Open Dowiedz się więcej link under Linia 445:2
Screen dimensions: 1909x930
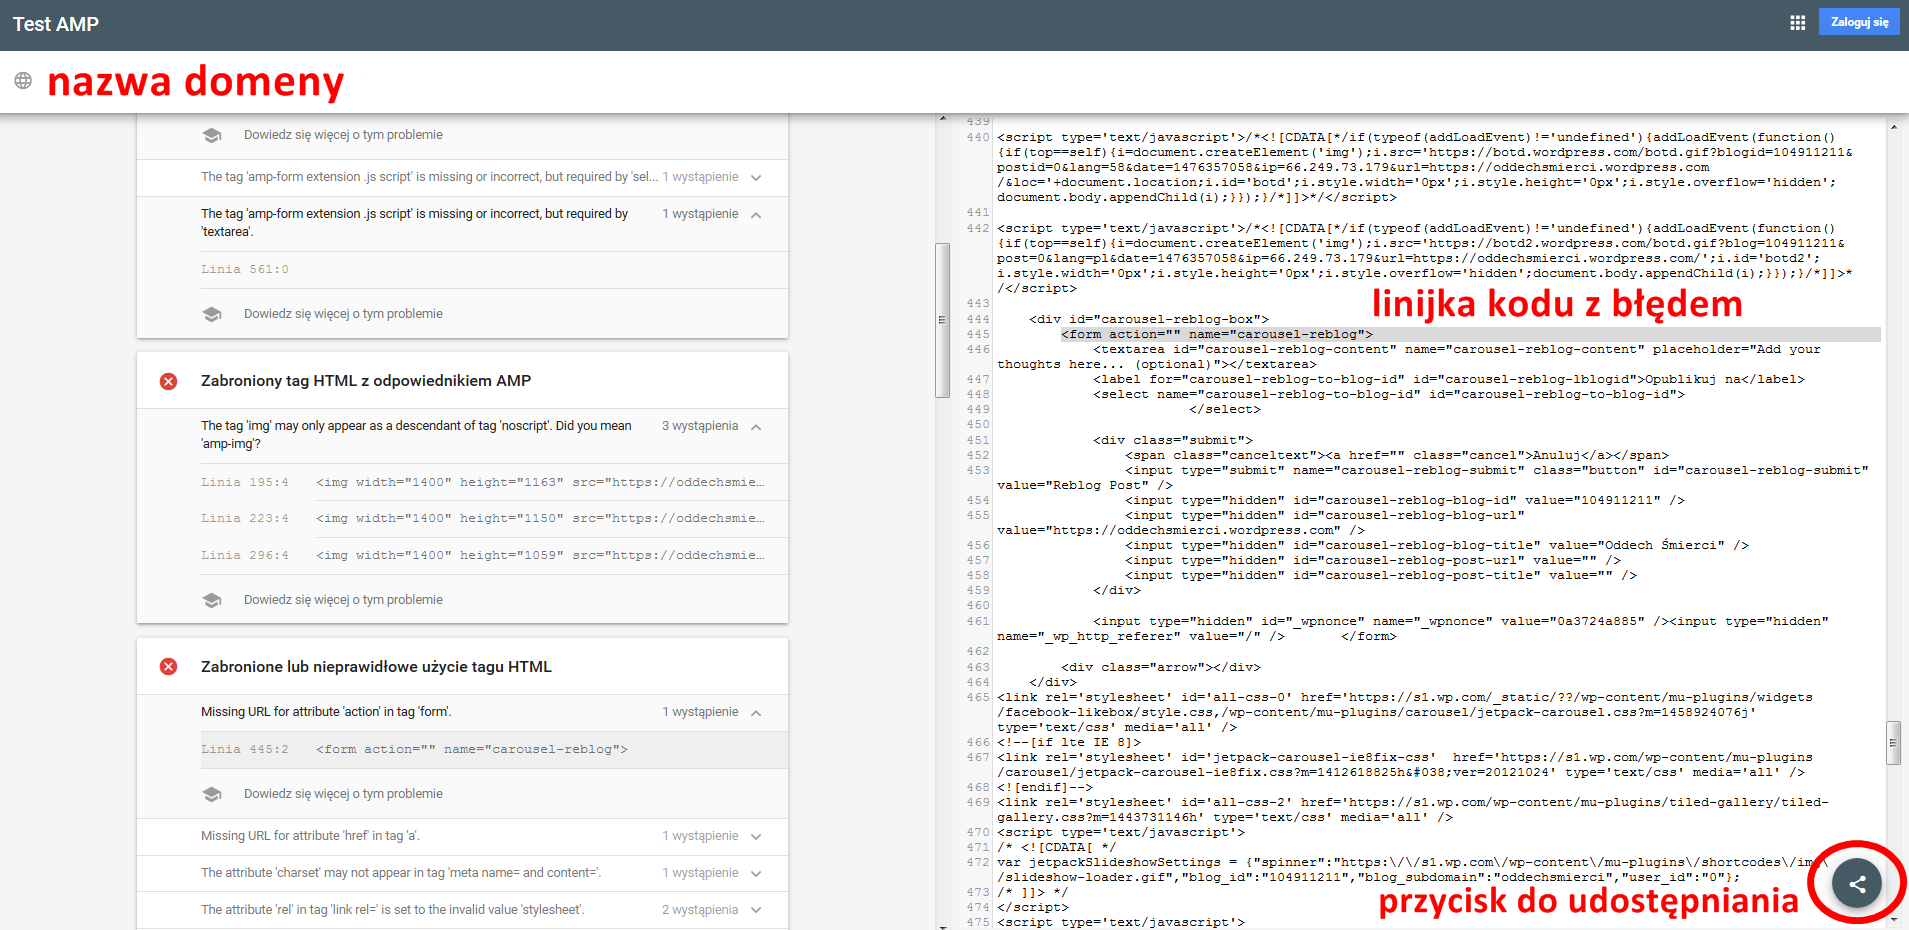pos(343,794)
